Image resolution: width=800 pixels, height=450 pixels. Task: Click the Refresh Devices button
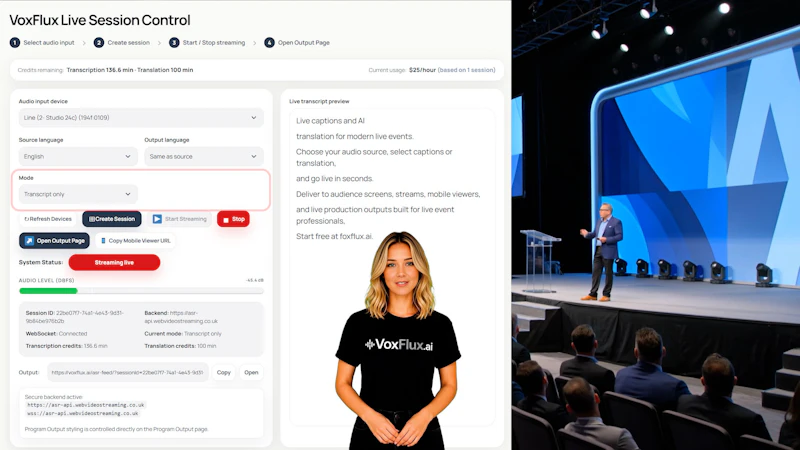click(48, 219)
